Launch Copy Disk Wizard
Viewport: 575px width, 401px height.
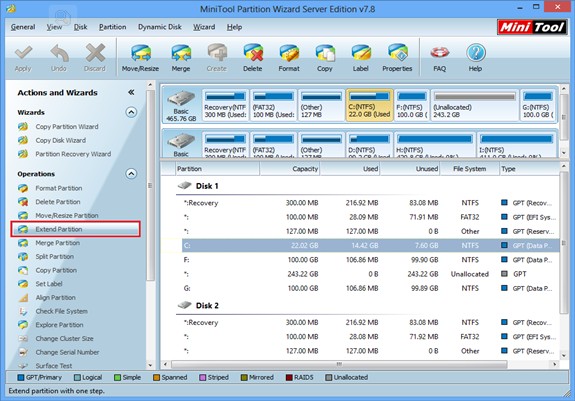click(x=61, y=140)
